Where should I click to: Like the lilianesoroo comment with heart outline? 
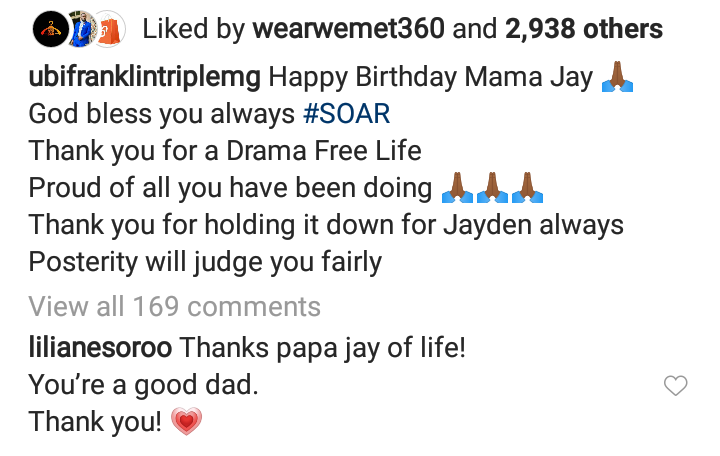click(x=675, y=385)
